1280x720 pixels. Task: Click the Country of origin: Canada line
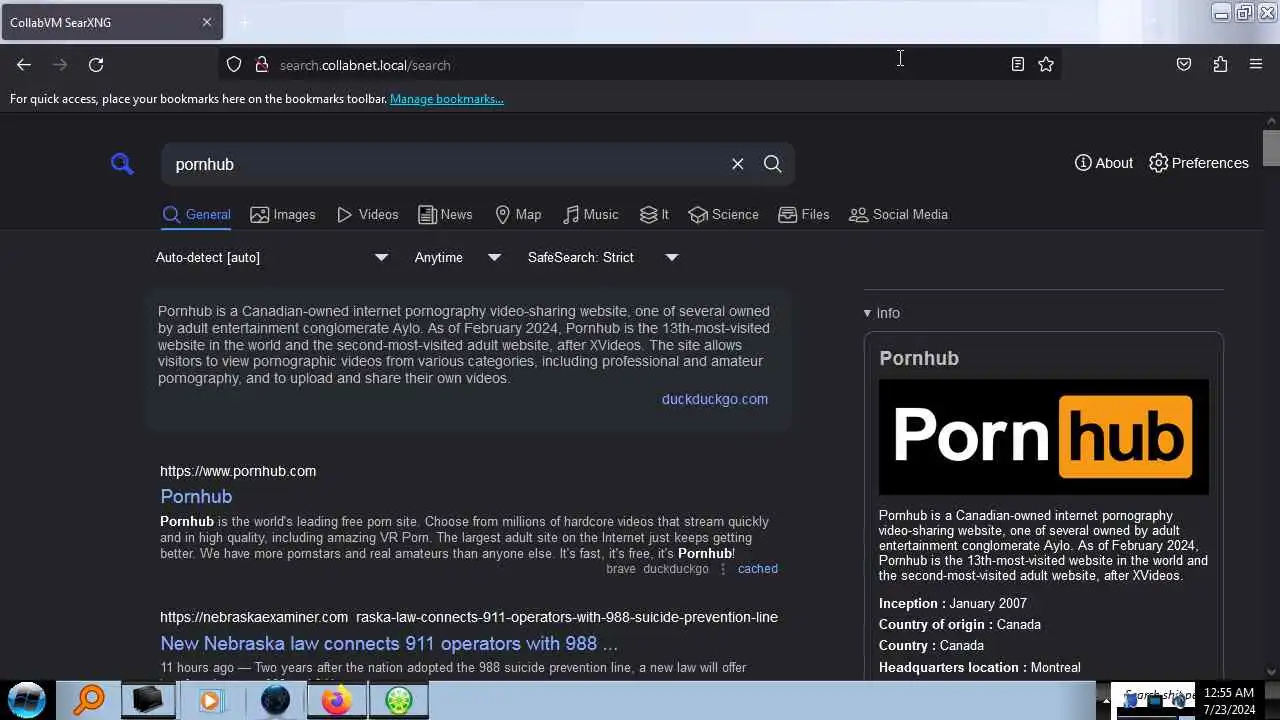960,624
